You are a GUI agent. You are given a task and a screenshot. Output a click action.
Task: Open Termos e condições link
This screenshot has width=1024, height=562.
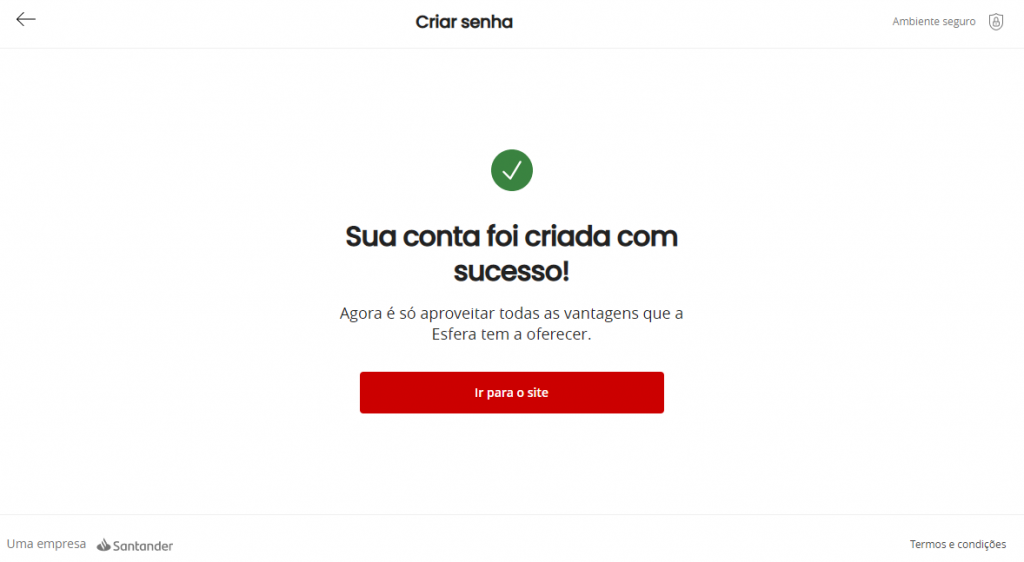957,544
